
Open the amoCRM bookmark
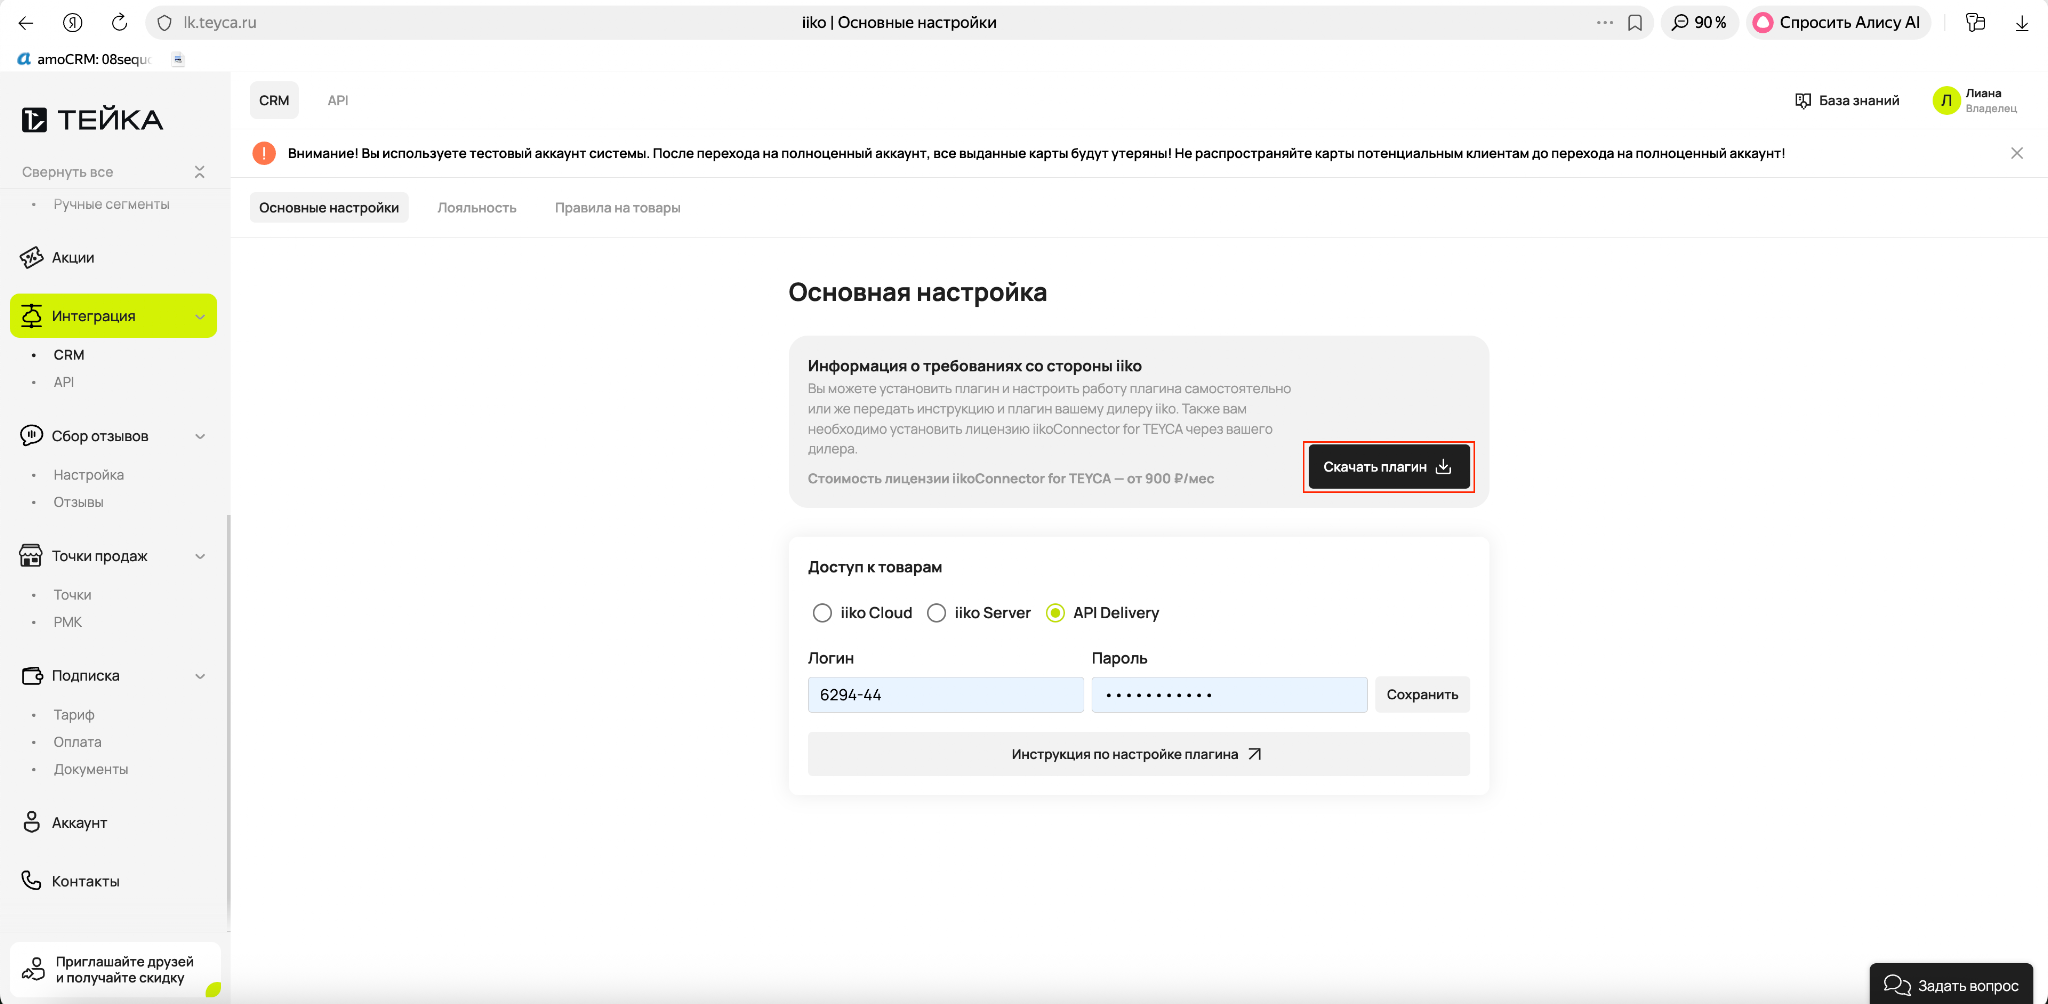(84, 59)
